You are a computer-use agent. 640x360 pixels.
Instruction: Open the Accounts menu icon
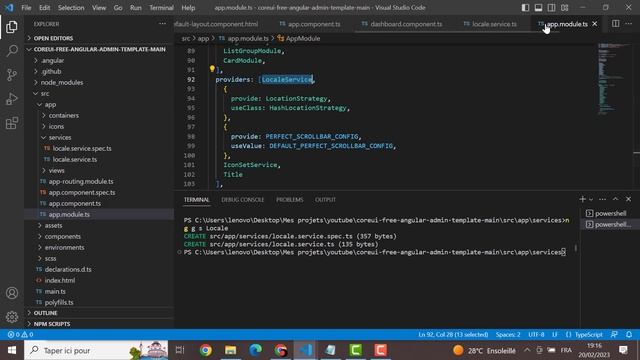(x=12, y=293)
